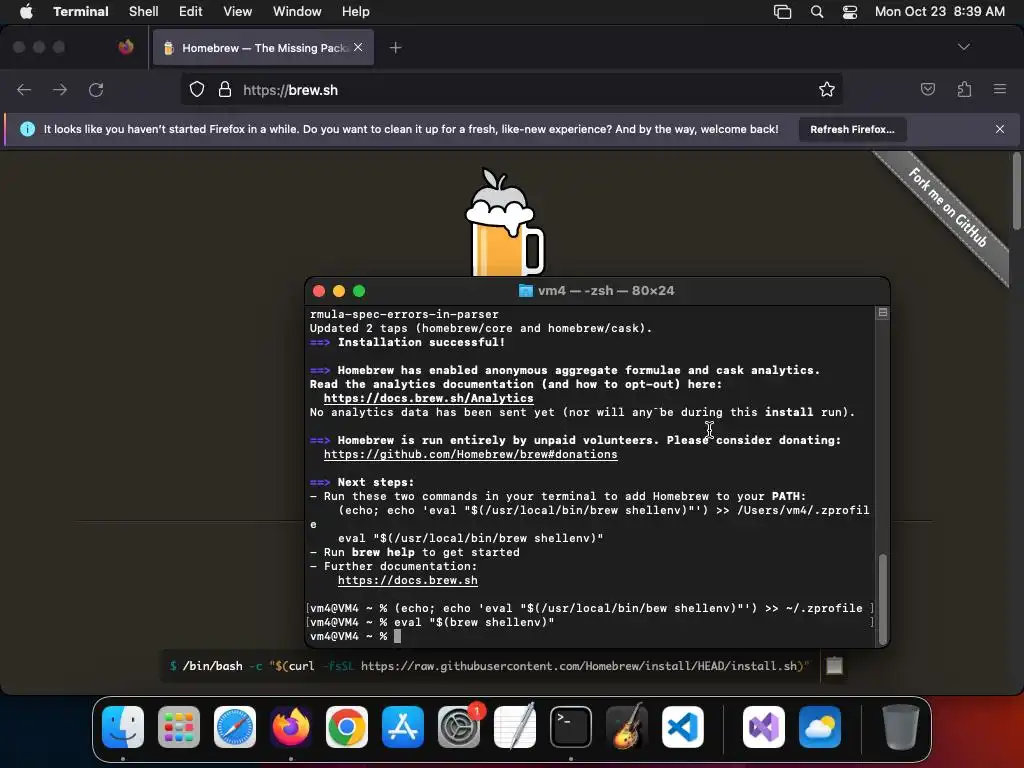Click the brew.sh address bar
Viewport: 1024px width, 768px height.
click(511, 89)
